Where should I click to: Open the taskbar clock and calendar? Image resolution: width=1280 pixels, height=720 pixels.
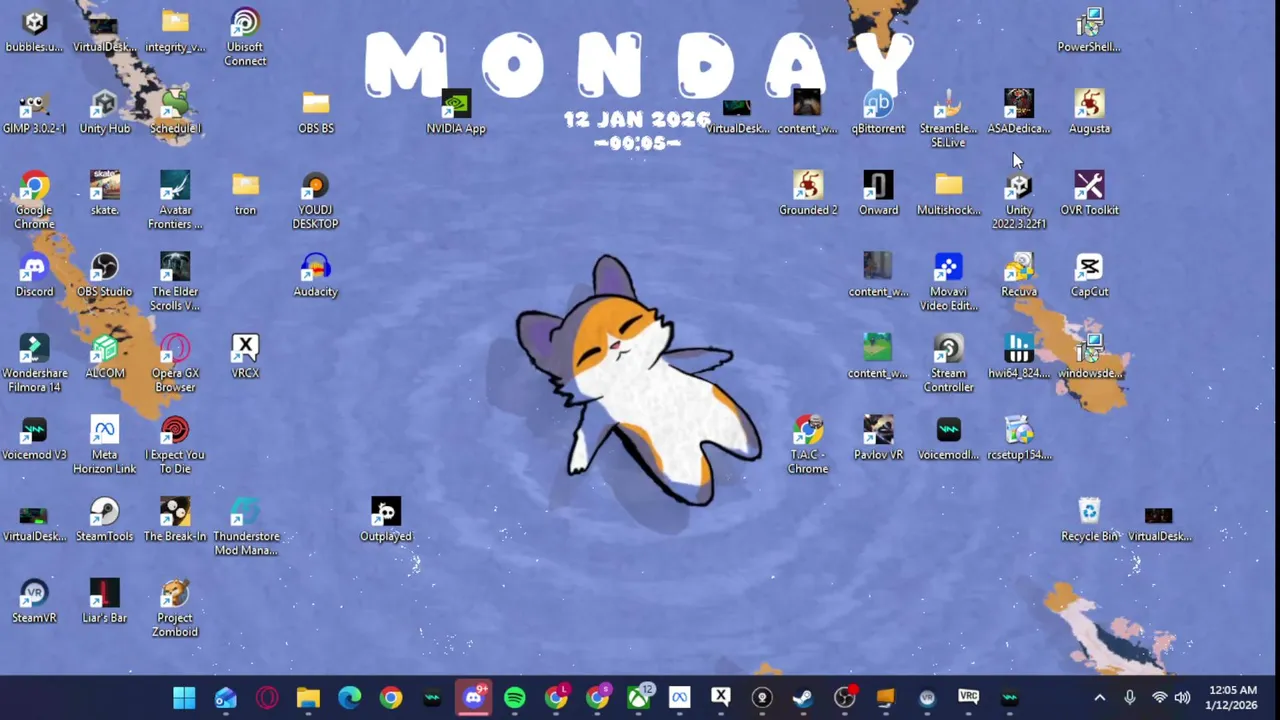coord(1233,698)
